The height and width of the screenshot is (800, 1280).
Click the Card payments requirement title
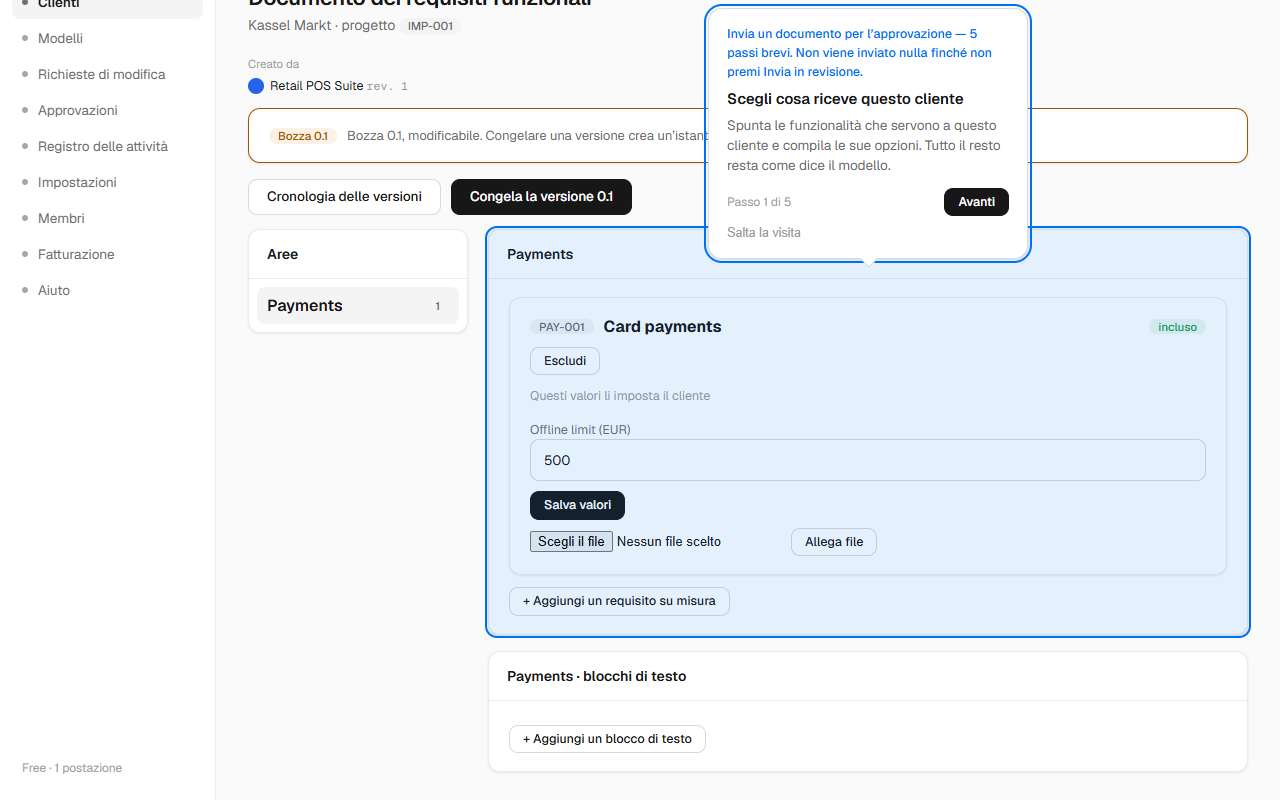click(x=662, y=327)
